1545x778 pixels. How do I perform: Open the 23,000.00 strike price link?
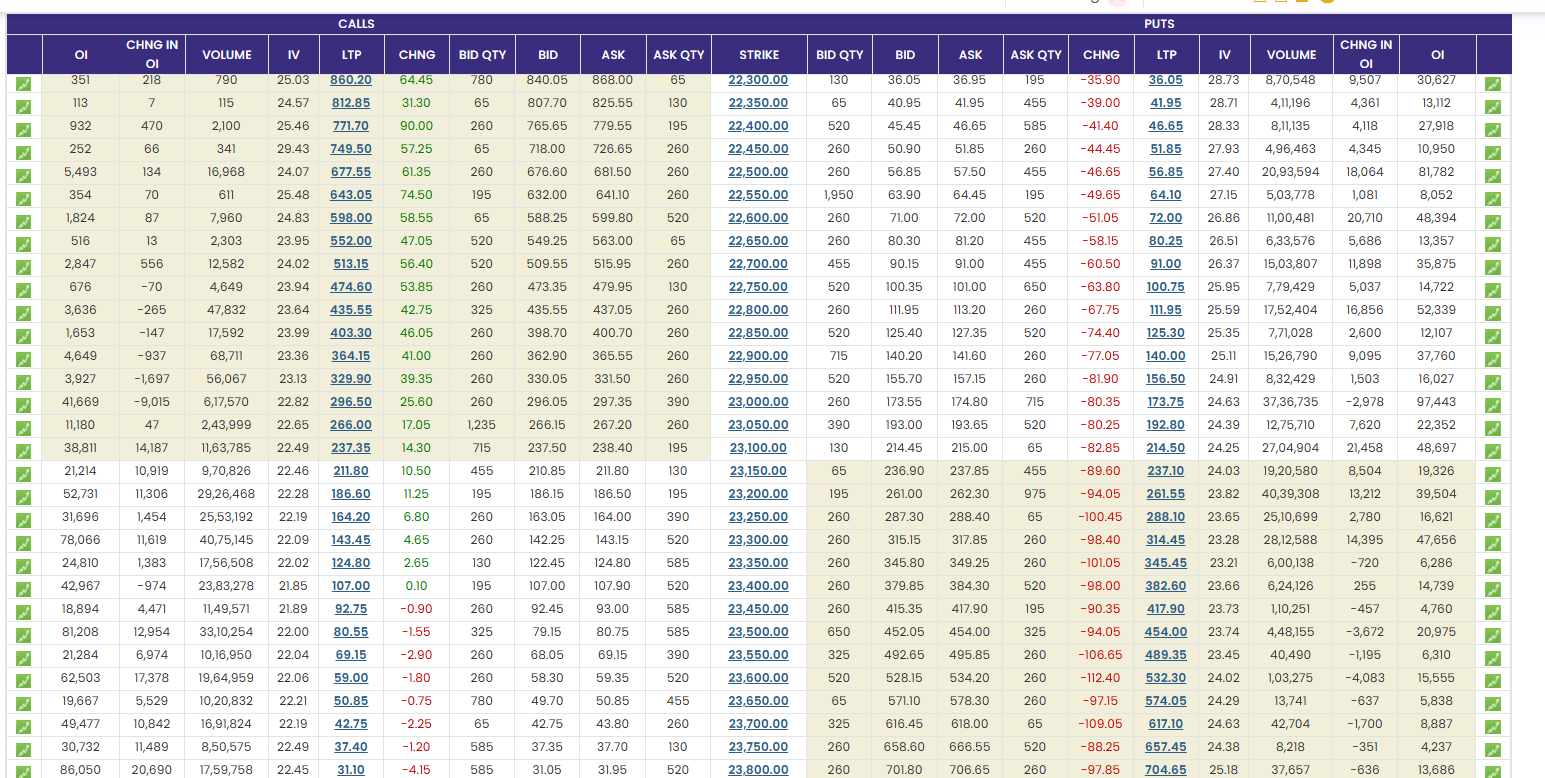pyautogui.click(x=757, y=402)
